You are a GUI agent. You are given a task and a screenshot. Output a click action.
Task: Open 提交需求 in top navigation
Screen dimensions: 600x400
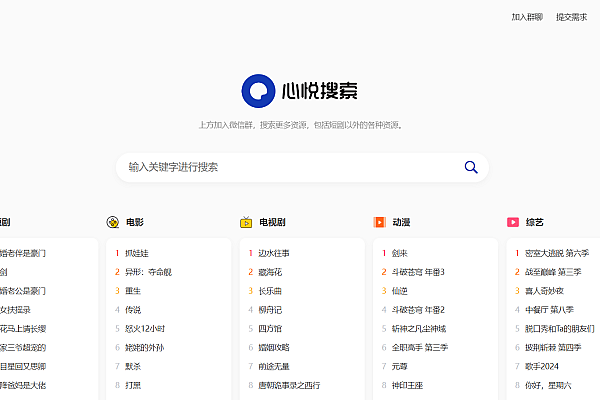tap(571, 17)
